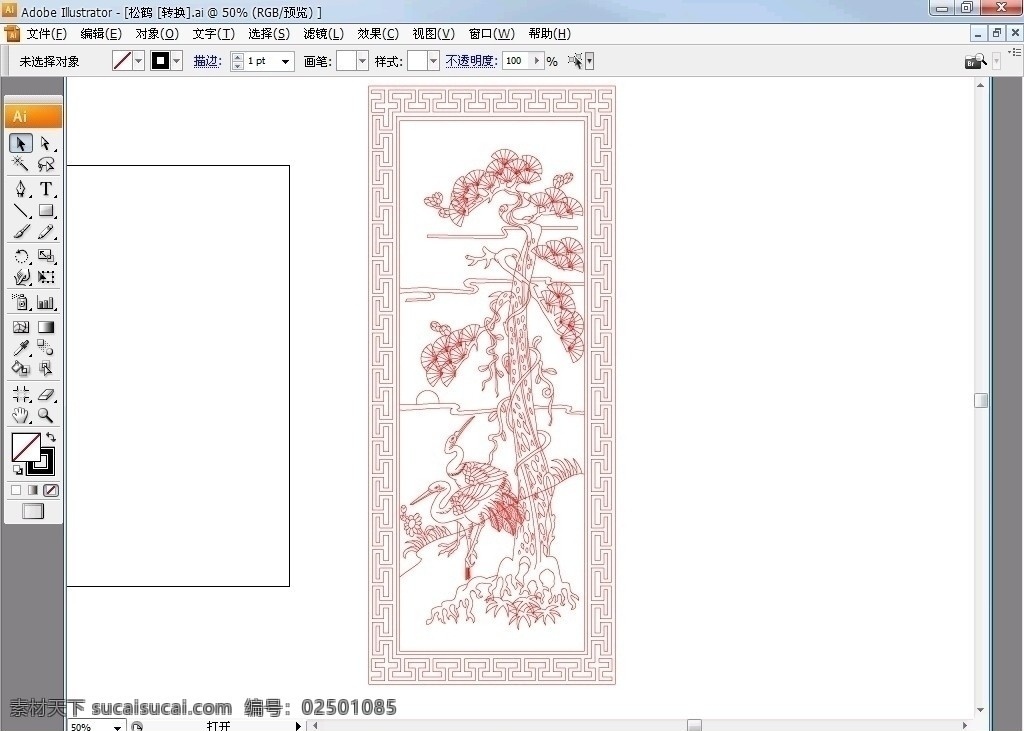Select the Rectangle tool

(x=46, y=210)
